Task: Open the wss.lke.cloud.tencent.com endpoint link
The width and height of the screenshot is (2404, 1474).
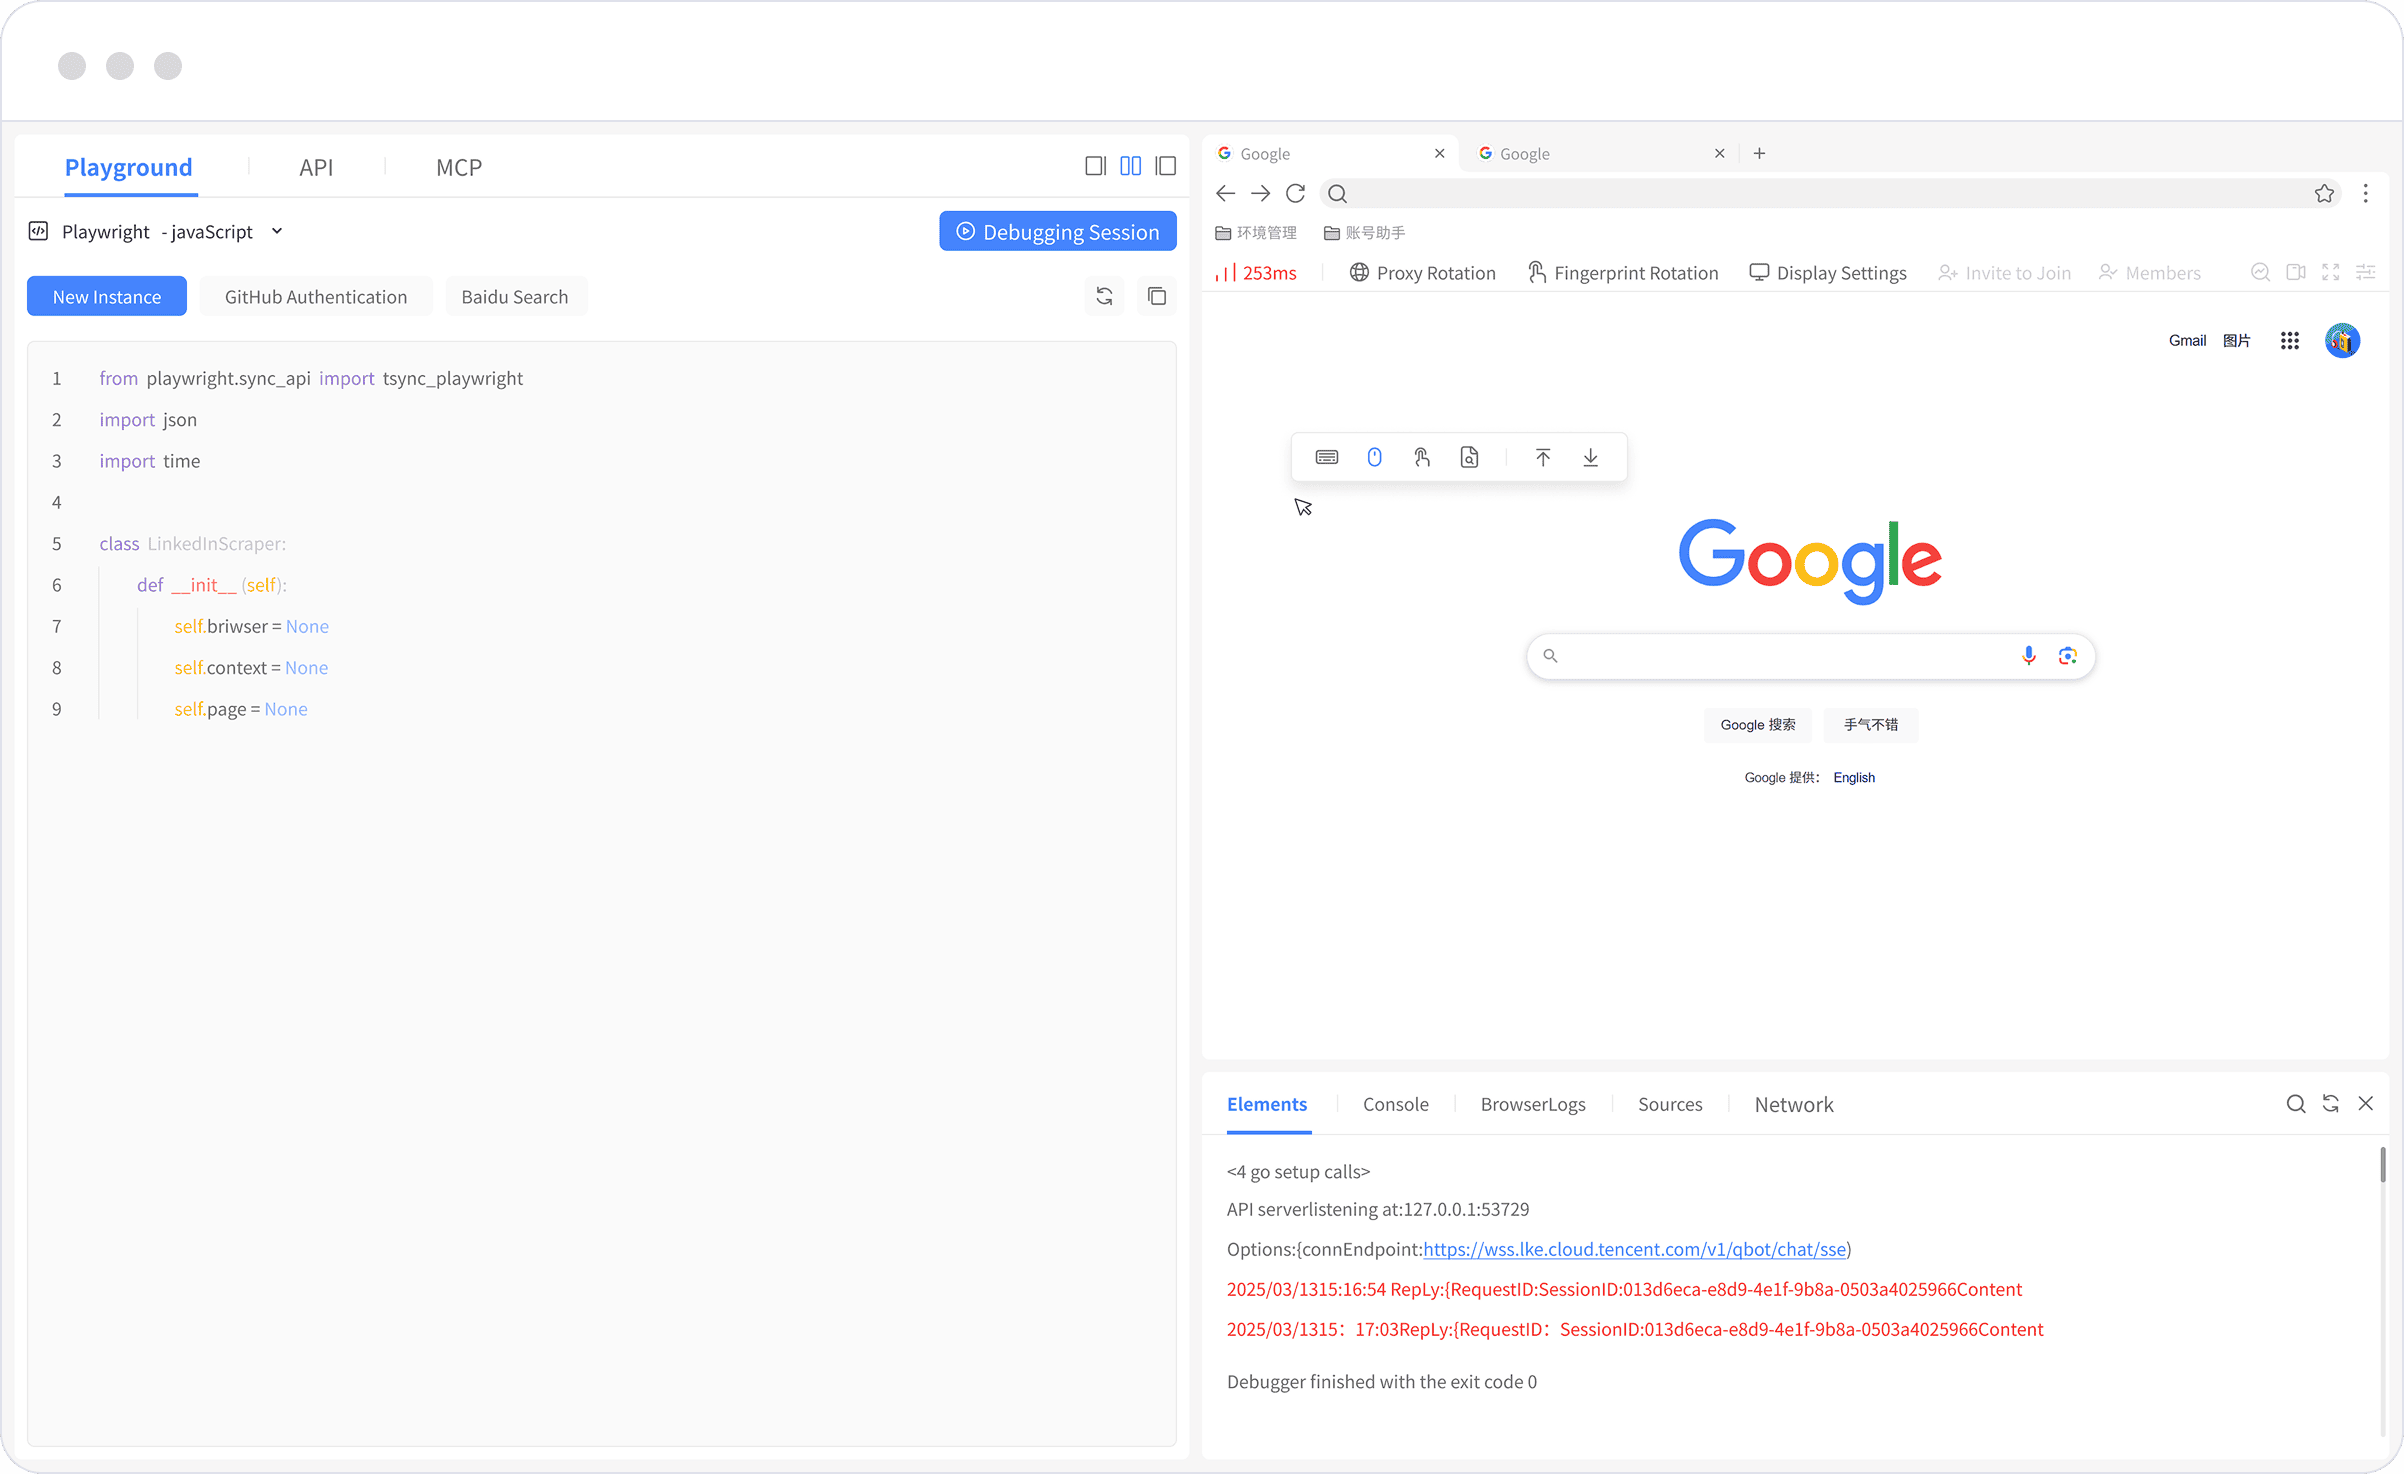Action: pos(1635,1249)
